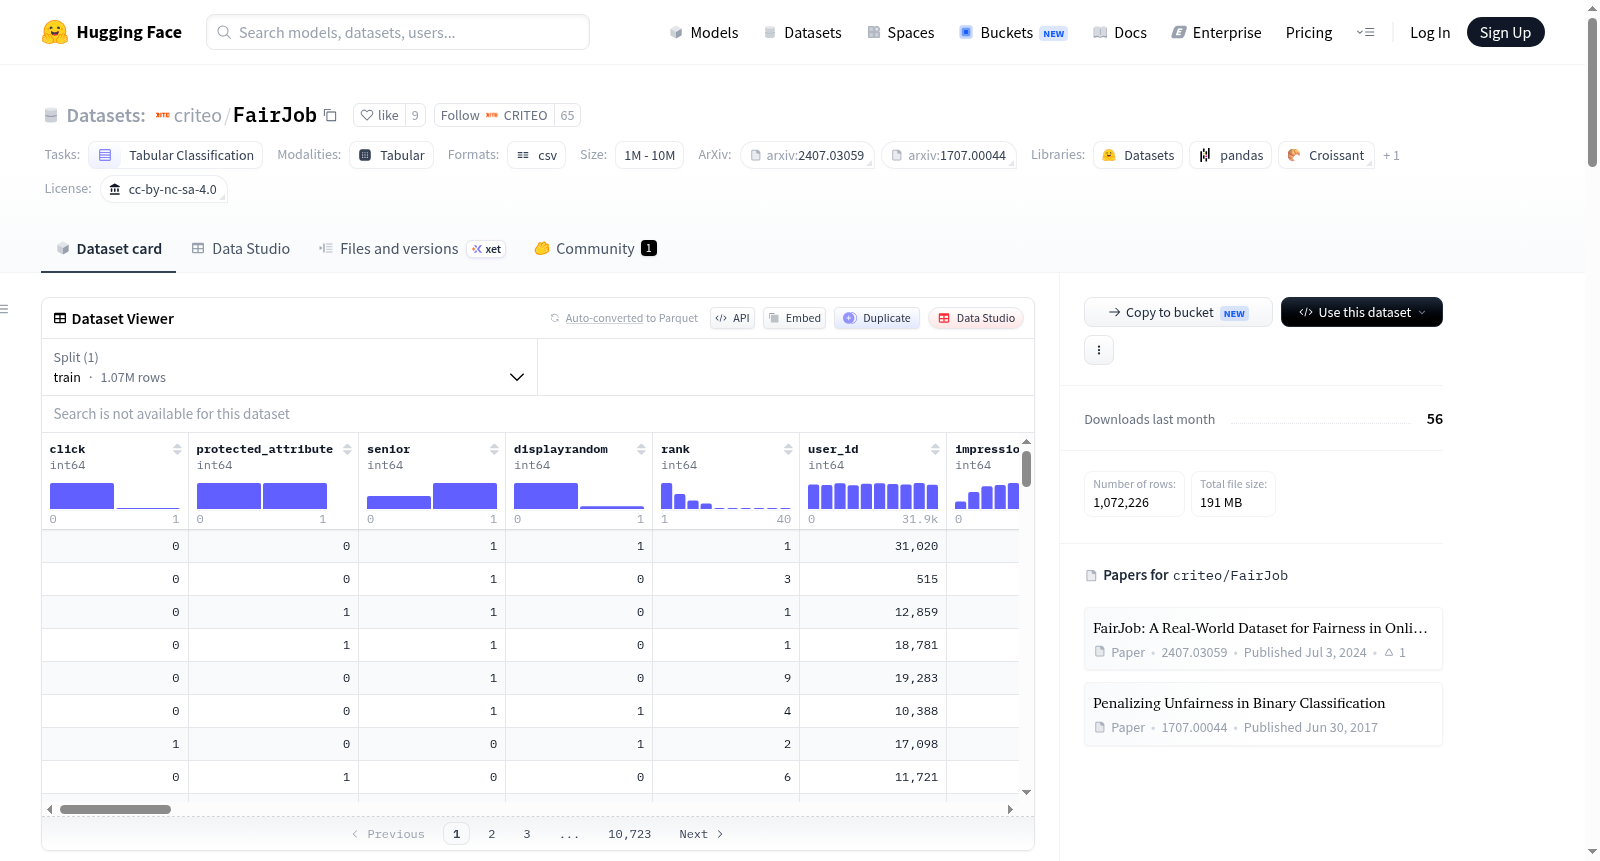Screen dimensions: 1600x861
Task: Jump to last page 10,723
Action: pyautogui.click(x=630, y=834)
